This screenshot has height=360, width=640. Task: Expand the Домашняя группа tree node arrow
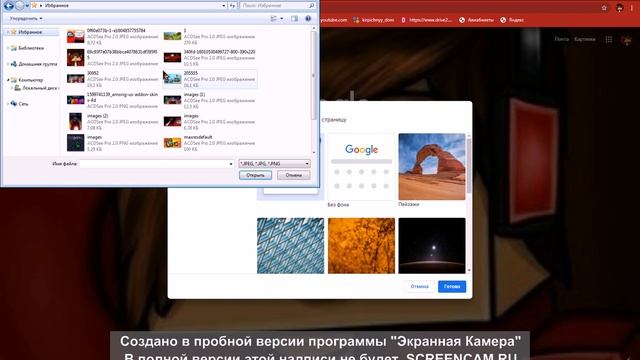7,64
